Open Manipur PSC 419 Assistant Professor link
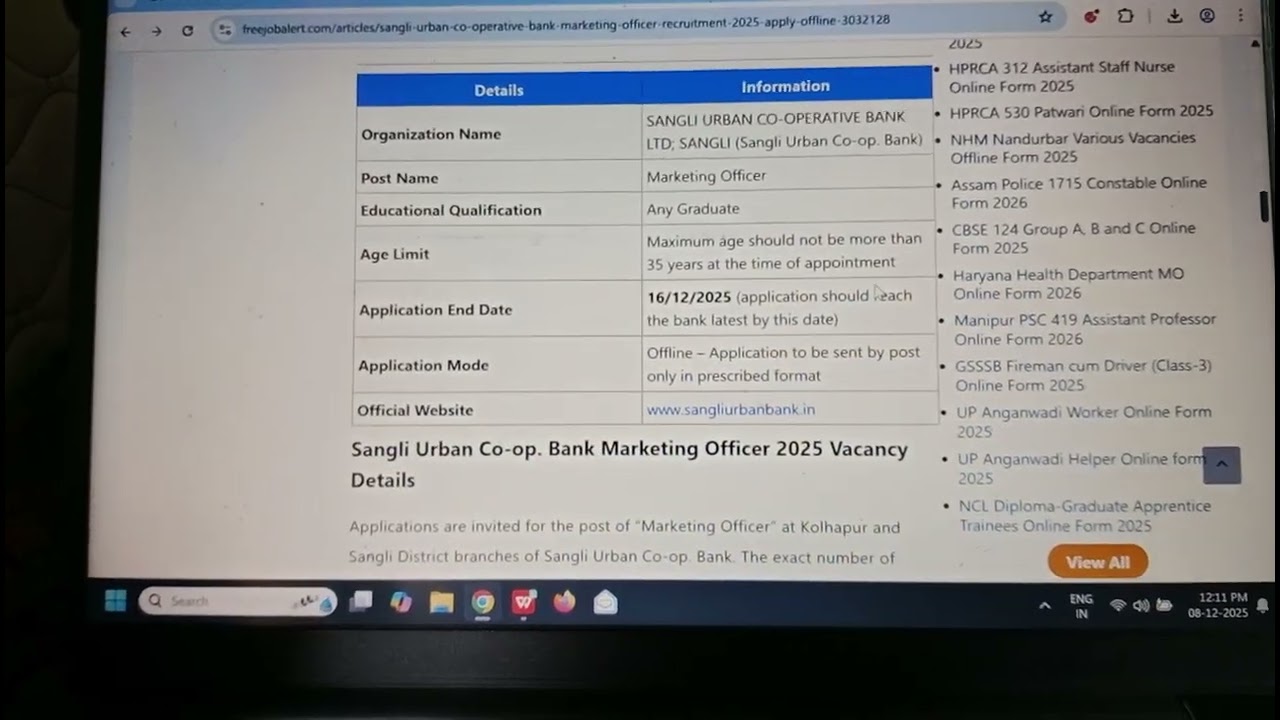The width and height of the screenshot is (1280, 720). [1084, 329]
